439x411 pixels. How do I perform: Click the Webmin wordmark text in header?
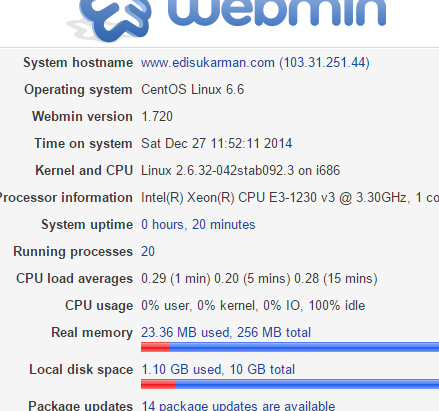(277, 13)
